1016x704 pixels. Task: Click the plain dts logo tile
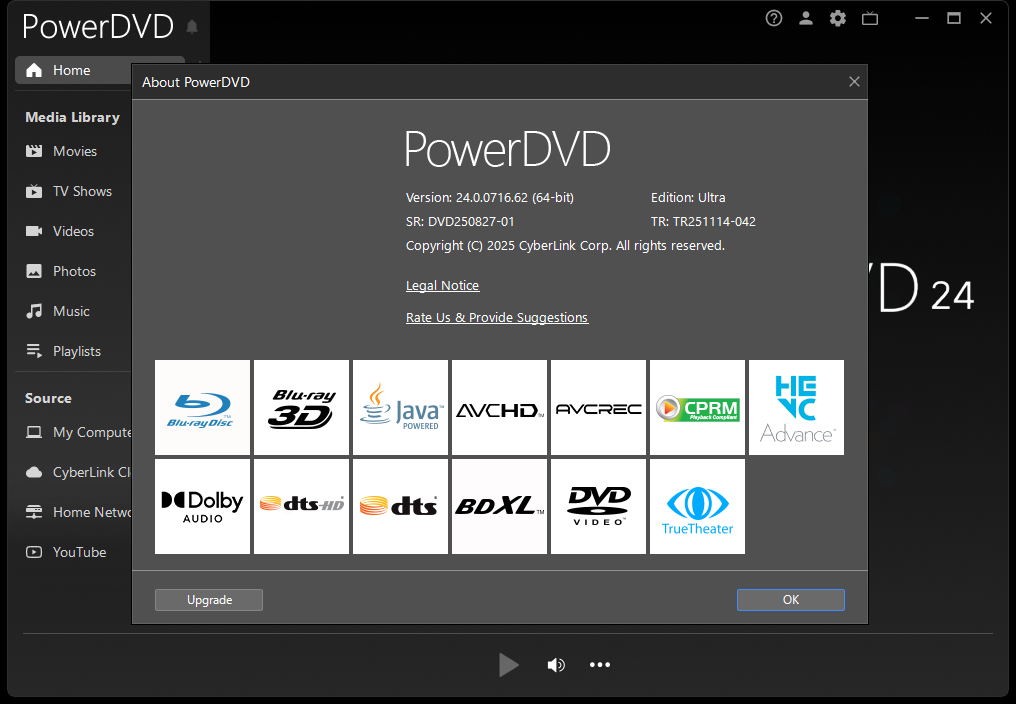click(400, 507)
